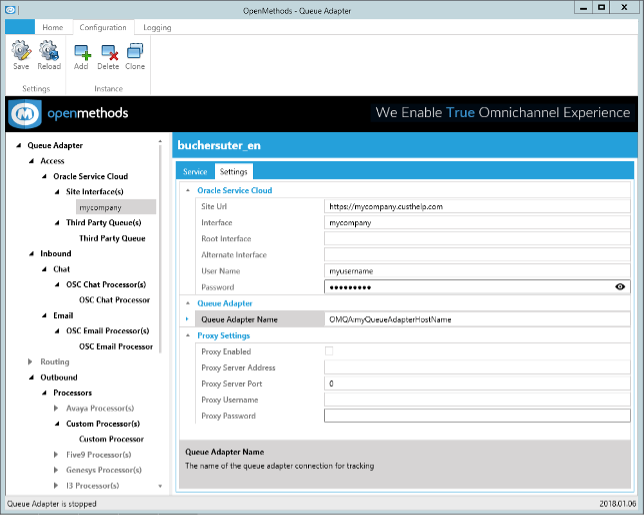Click the 'Queue Adapter Name' row label
Viewport: 644px width, 516px height.
(239, 320)
